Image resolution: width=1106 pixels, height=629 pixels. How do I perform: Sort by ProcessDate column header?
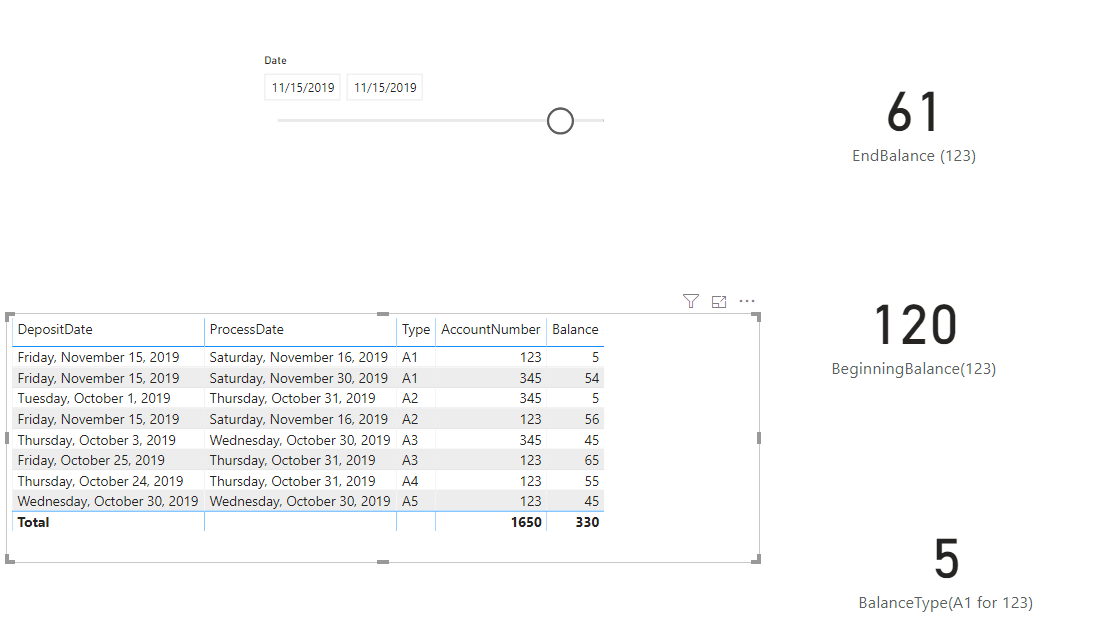(246, 329)
